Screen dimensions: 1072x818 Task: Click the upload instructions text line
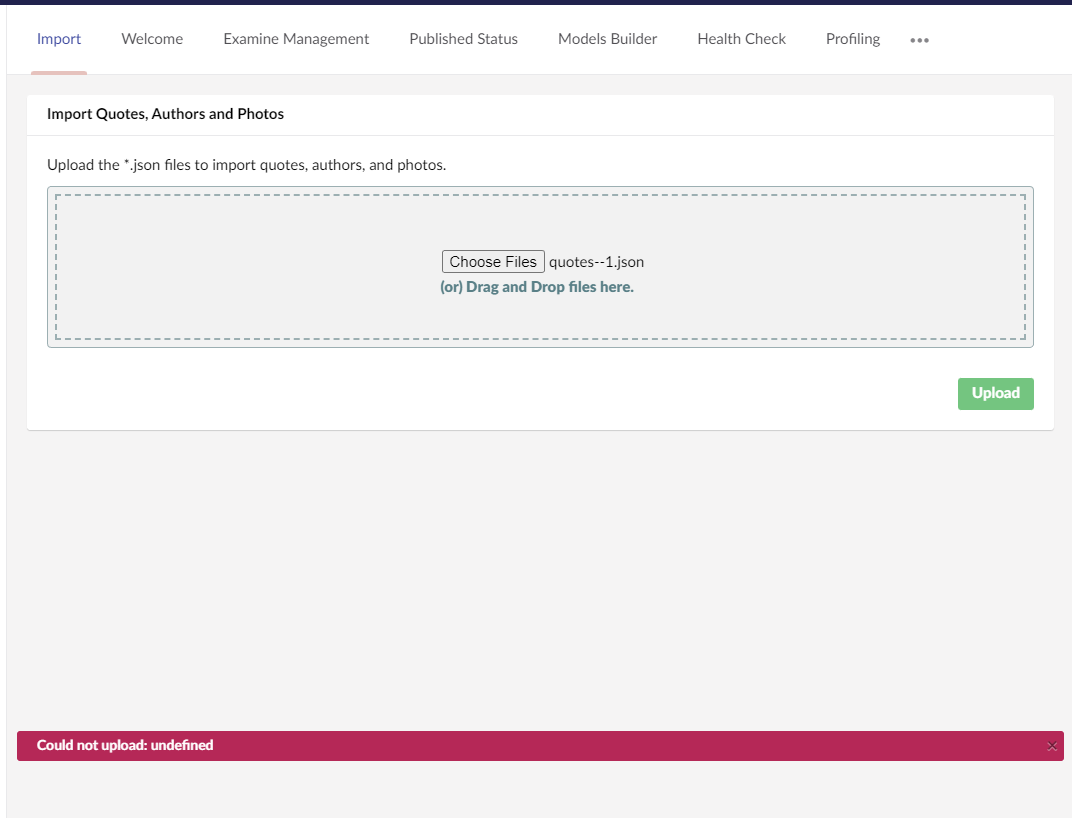(246, 165)
